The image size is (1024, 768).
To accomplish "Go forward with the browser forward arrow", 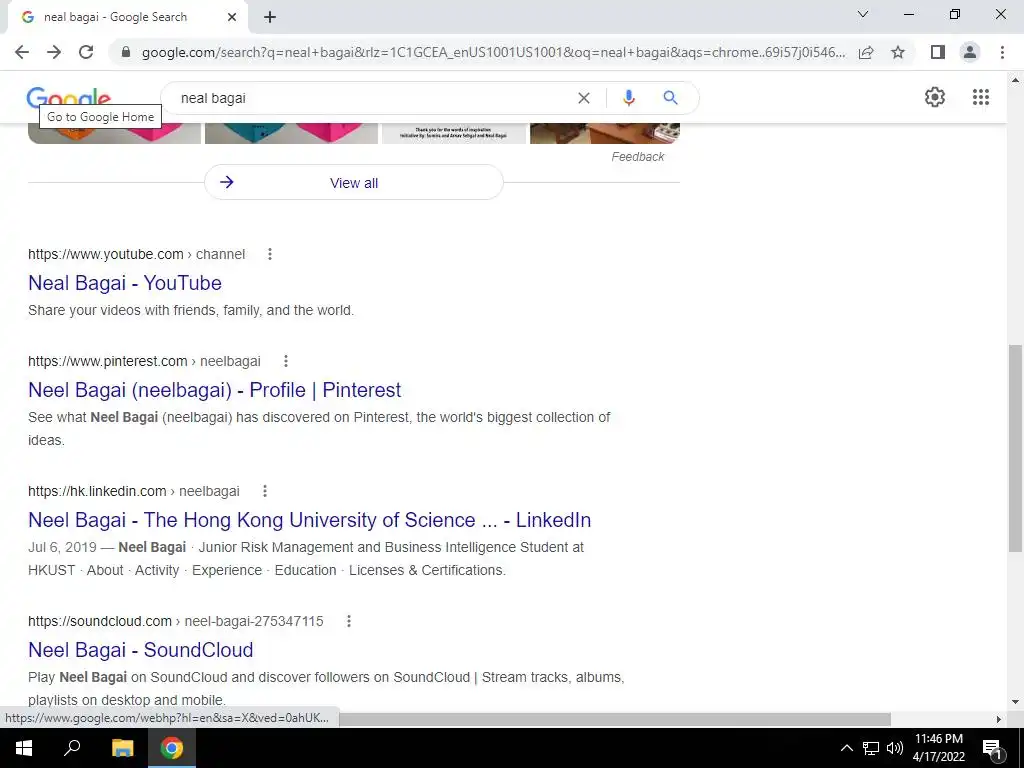I will [54, 52].
